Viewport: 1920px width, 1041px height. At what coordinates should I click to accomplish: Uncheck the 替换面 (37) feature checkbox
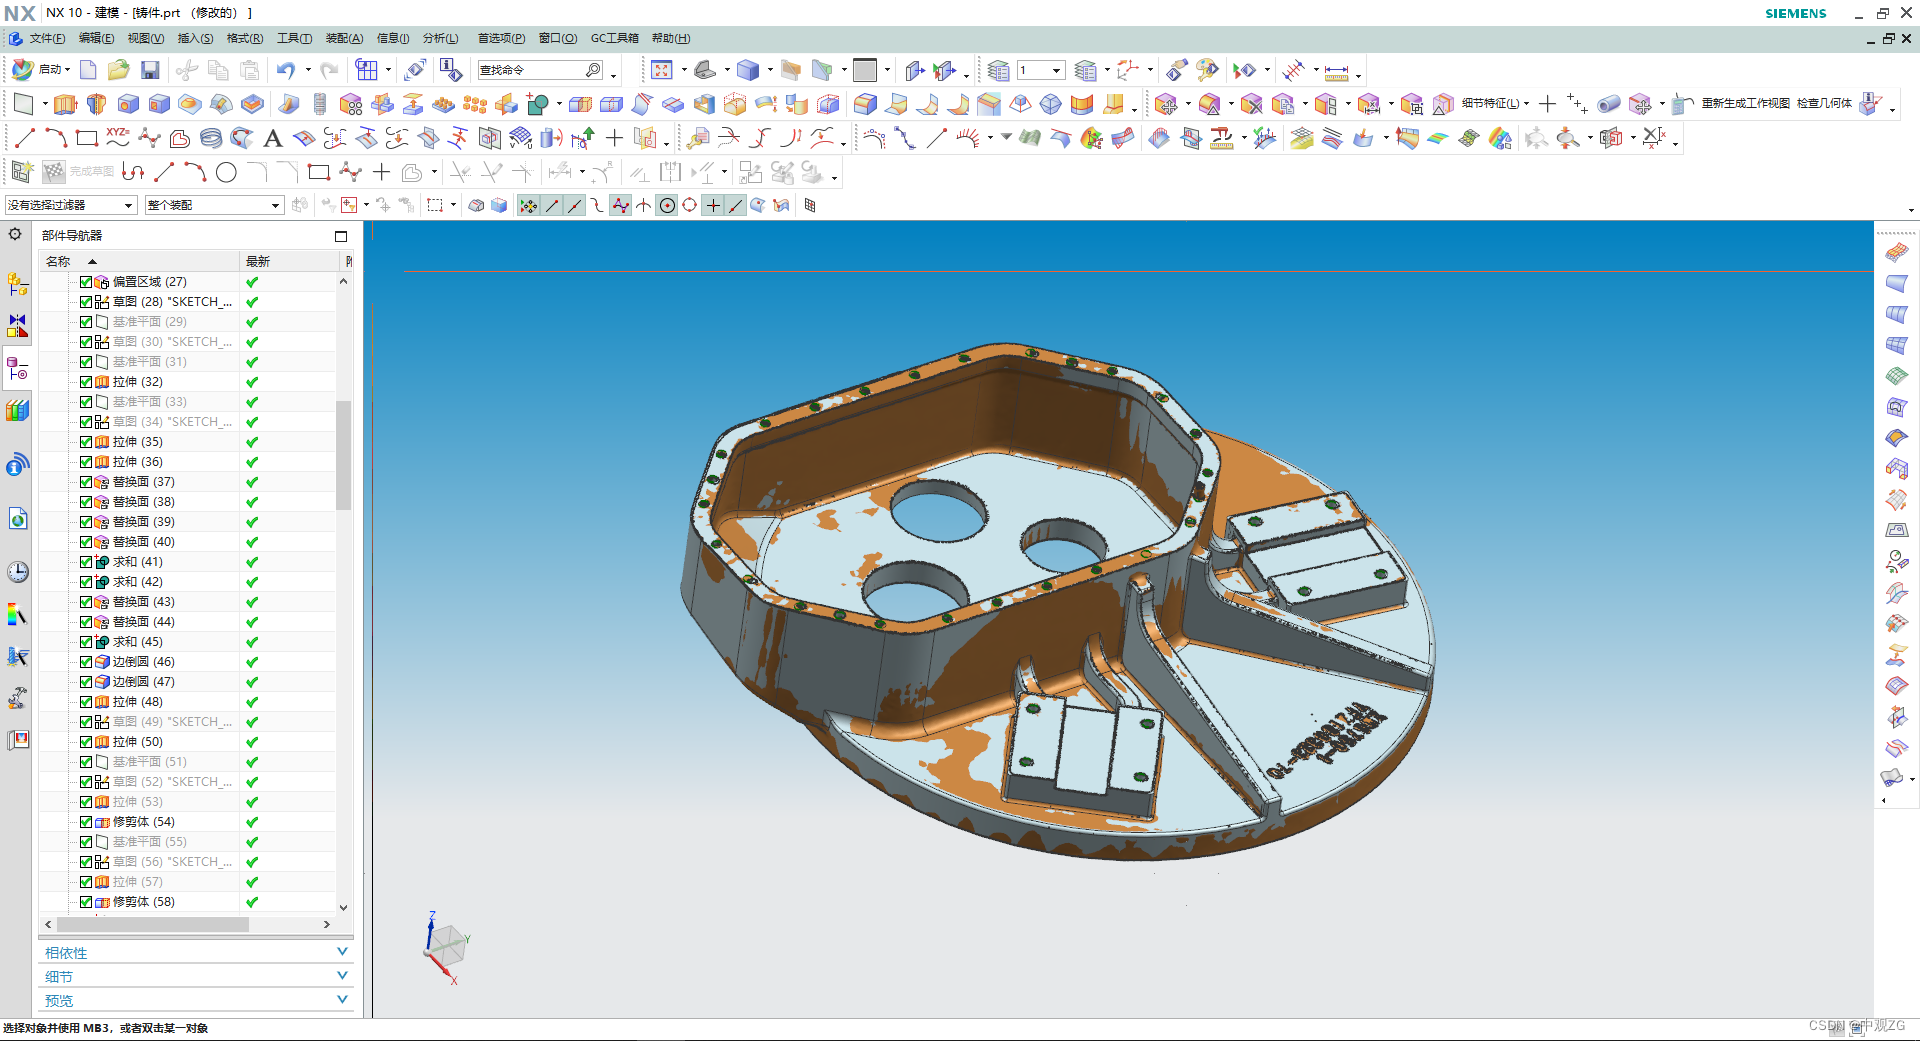coord(86,481)
